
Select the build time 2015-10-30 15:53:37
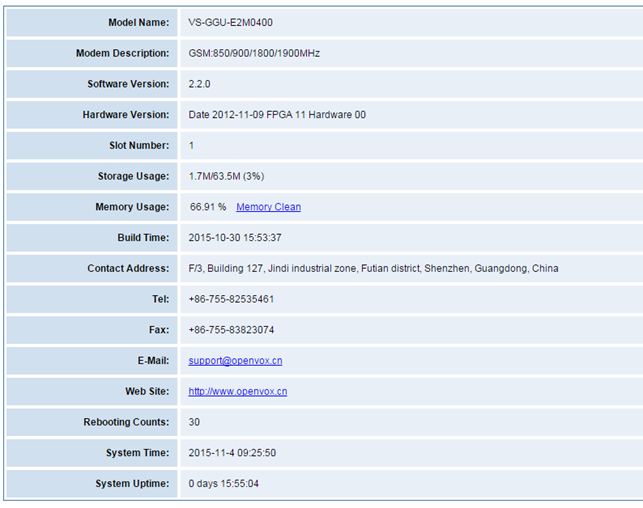pos(235,238)
